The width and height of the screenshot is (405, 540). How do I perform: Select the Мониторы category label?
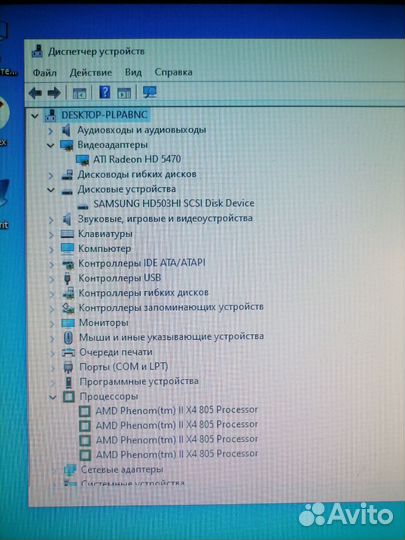(104, 323)
